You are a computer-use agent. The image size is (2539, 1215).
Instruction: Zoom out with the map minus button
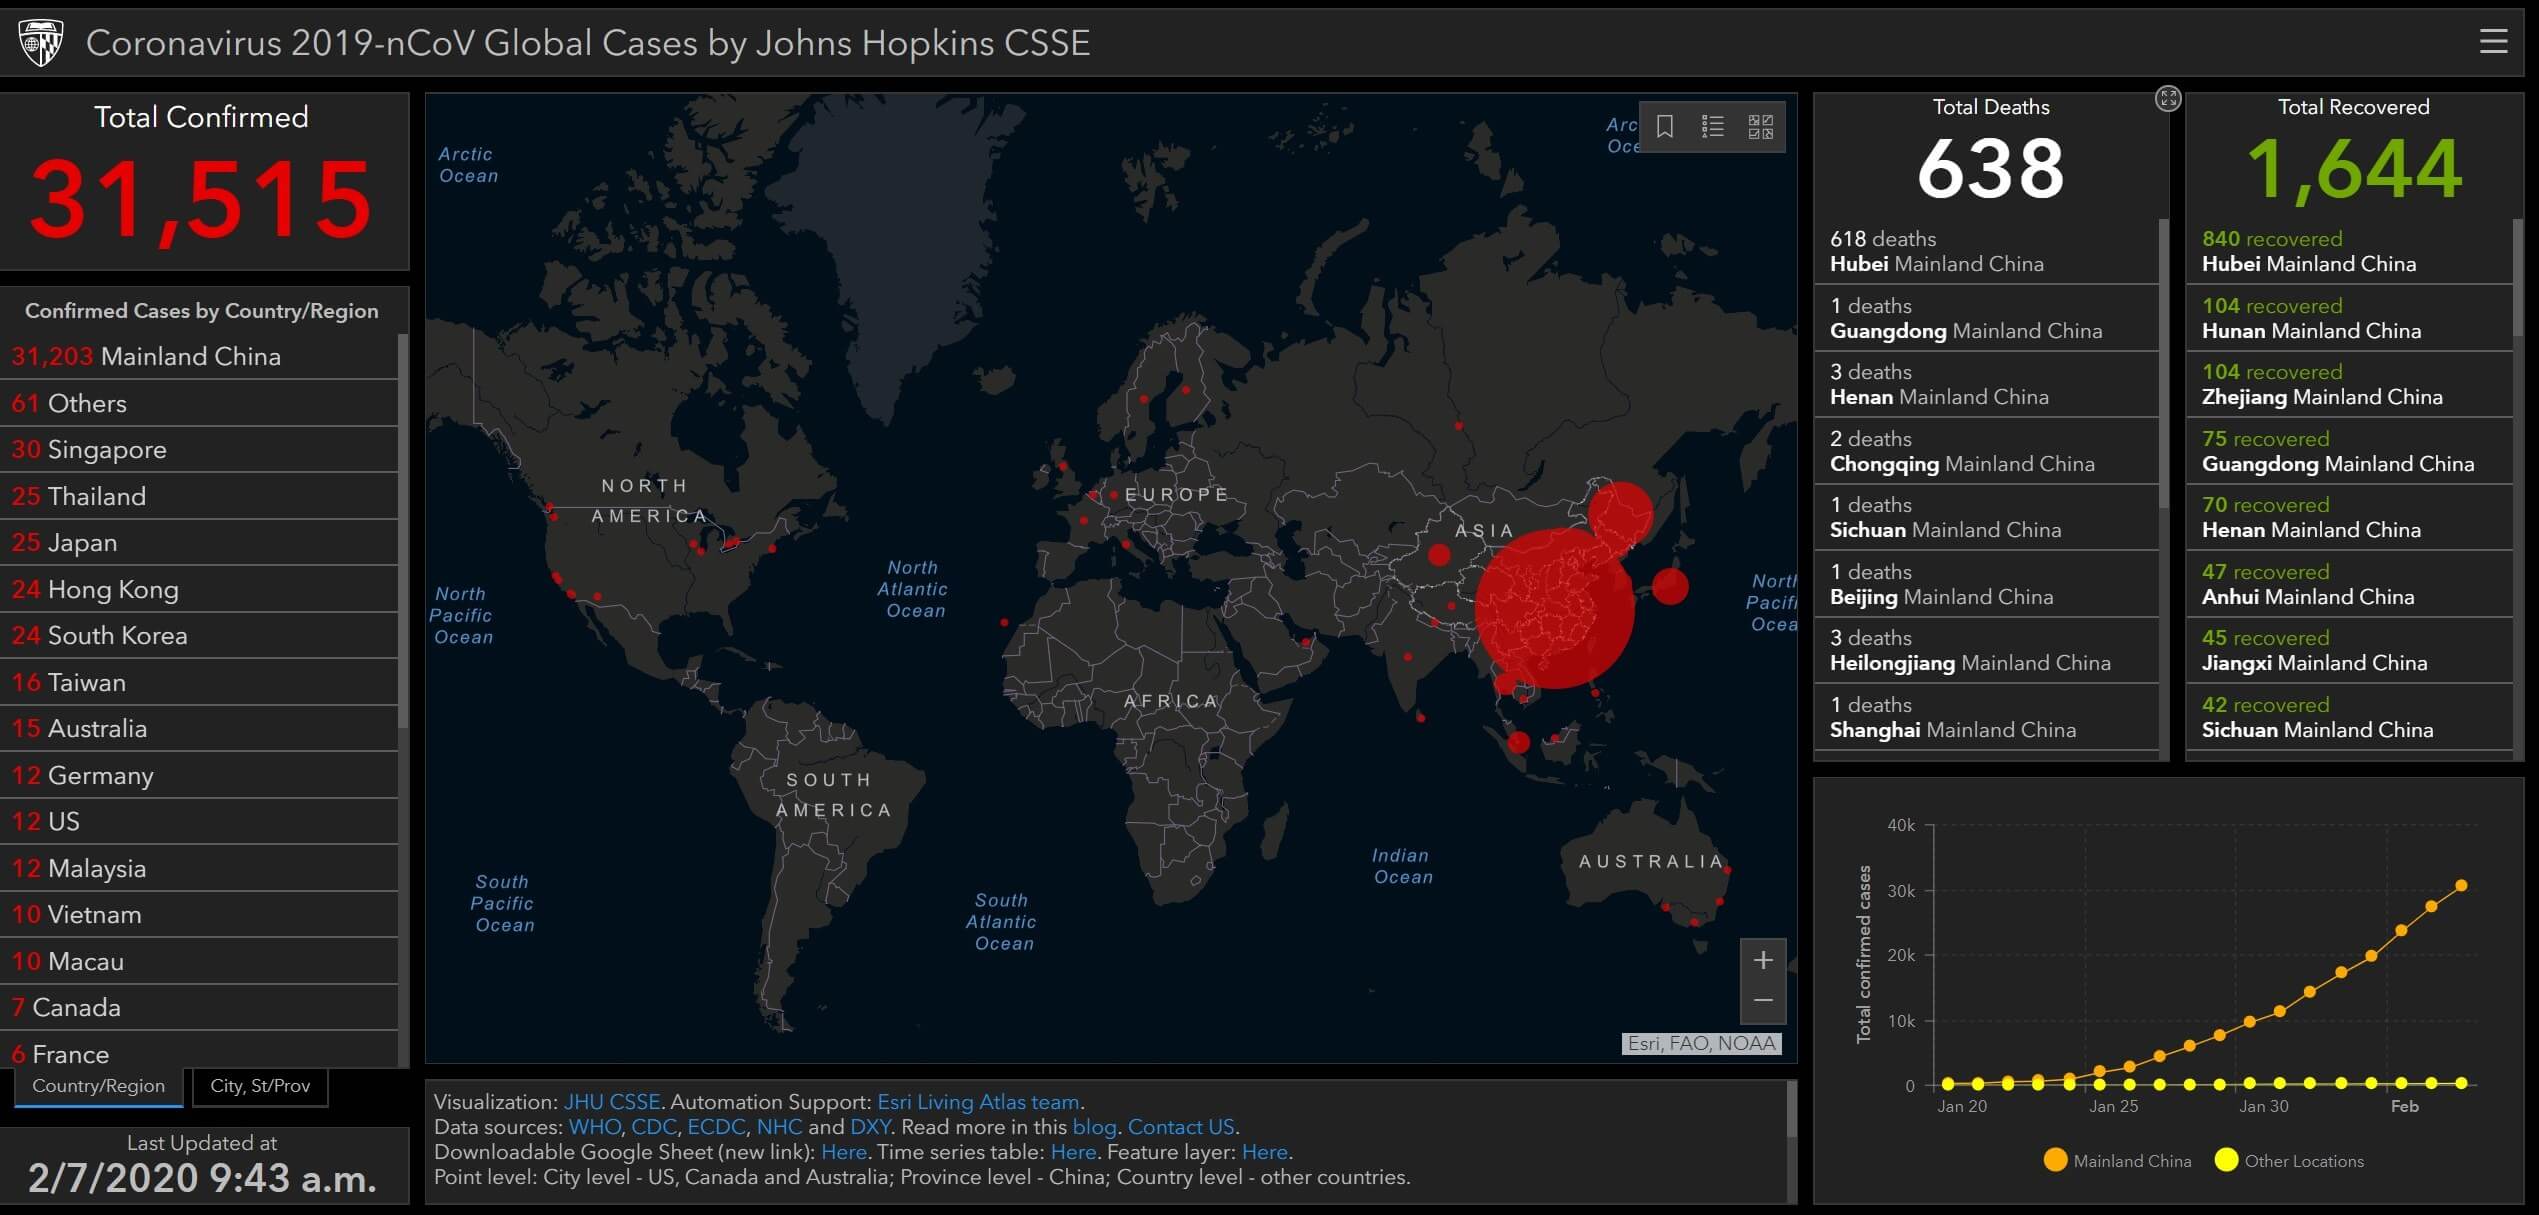point(1763,1001)
